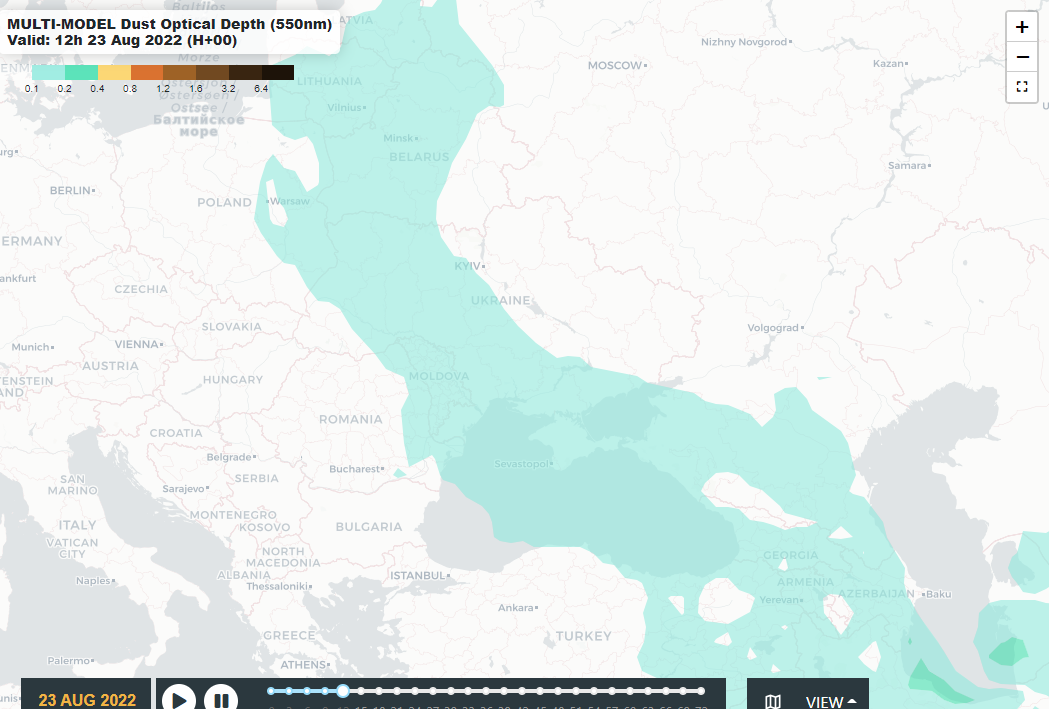Screen dimensions: 1055x709
Task: Jump to the first timeline step
Action: 272,691
